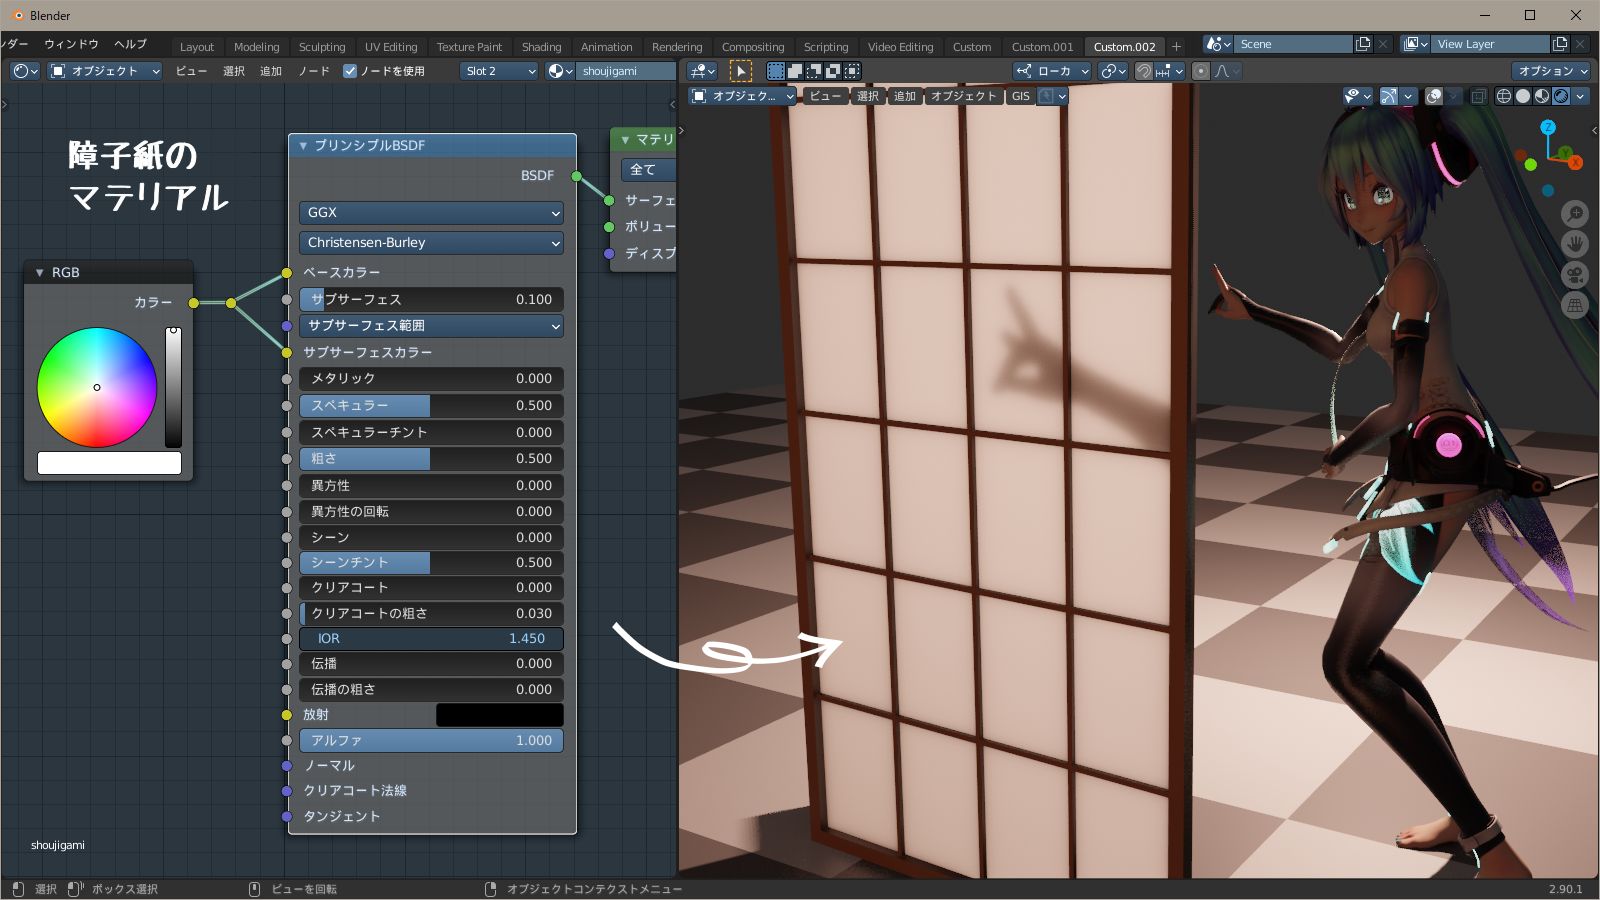Screen dimensions: 1600x900
Task: Toggle viewport overlays display
Action: pyautogui.click(x=1434, y=96)
